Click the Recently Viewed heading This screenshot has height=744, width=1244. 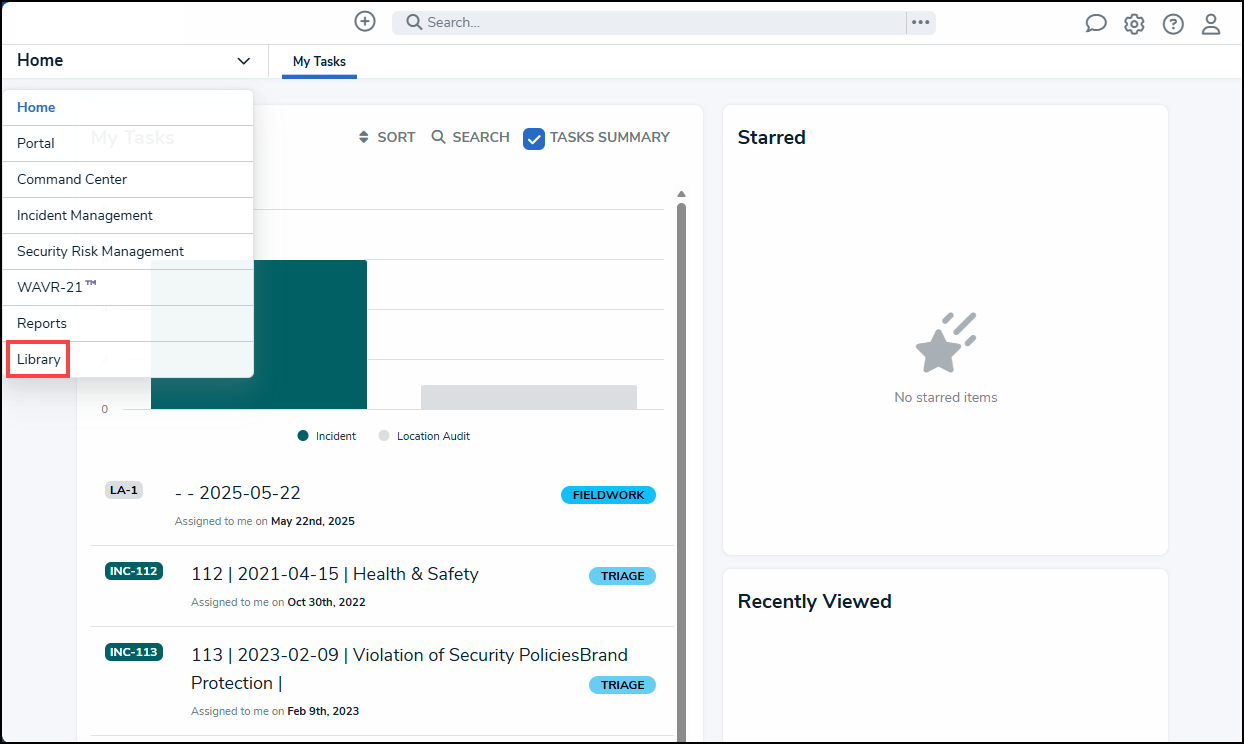814,601
